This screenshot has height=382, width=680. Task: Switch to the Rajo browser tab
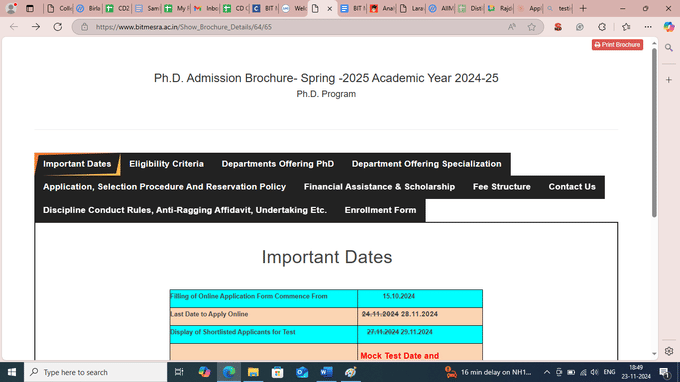500,8
